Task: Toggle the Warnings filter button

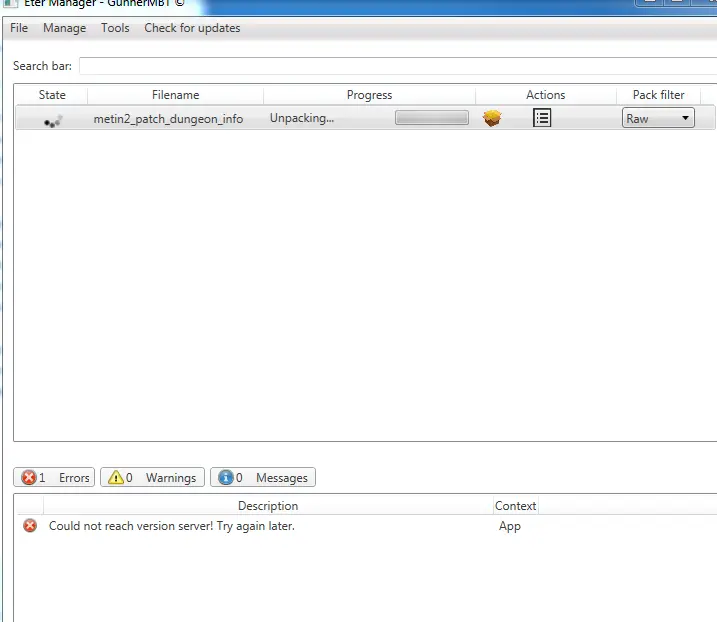Action: (152, 478)
